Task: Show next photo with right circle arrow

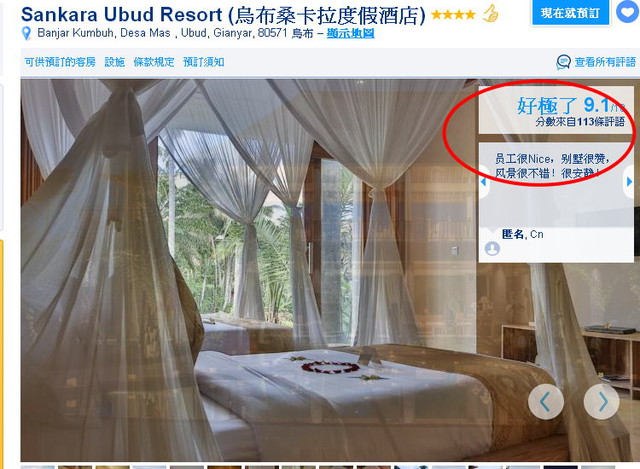Action: coord(602,402)
